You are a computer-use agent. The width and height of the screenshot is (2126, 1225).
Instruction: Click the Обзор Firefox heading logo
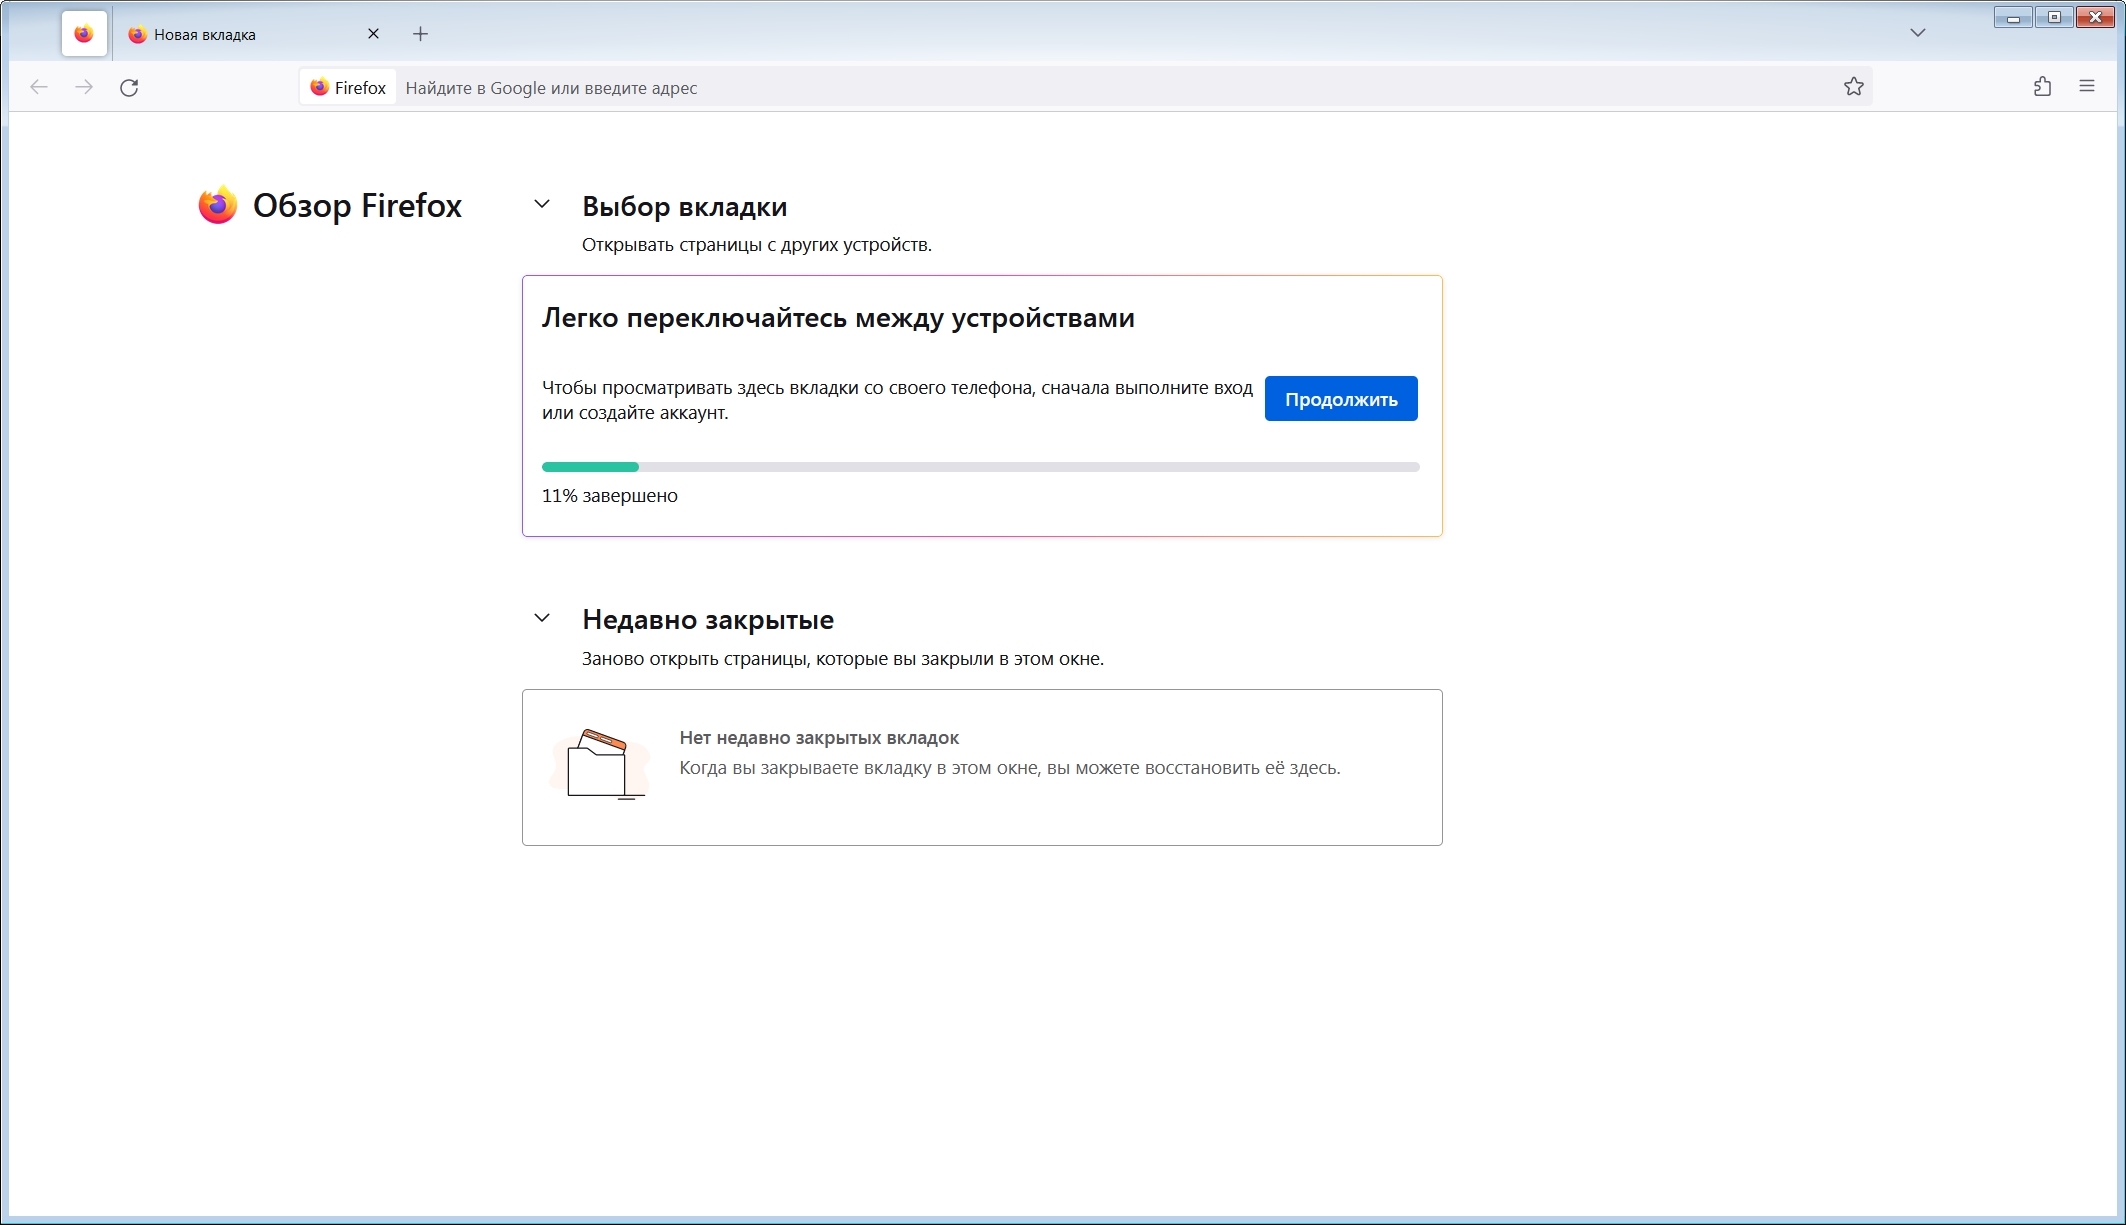pyautogui.click(x=217, y=205)
